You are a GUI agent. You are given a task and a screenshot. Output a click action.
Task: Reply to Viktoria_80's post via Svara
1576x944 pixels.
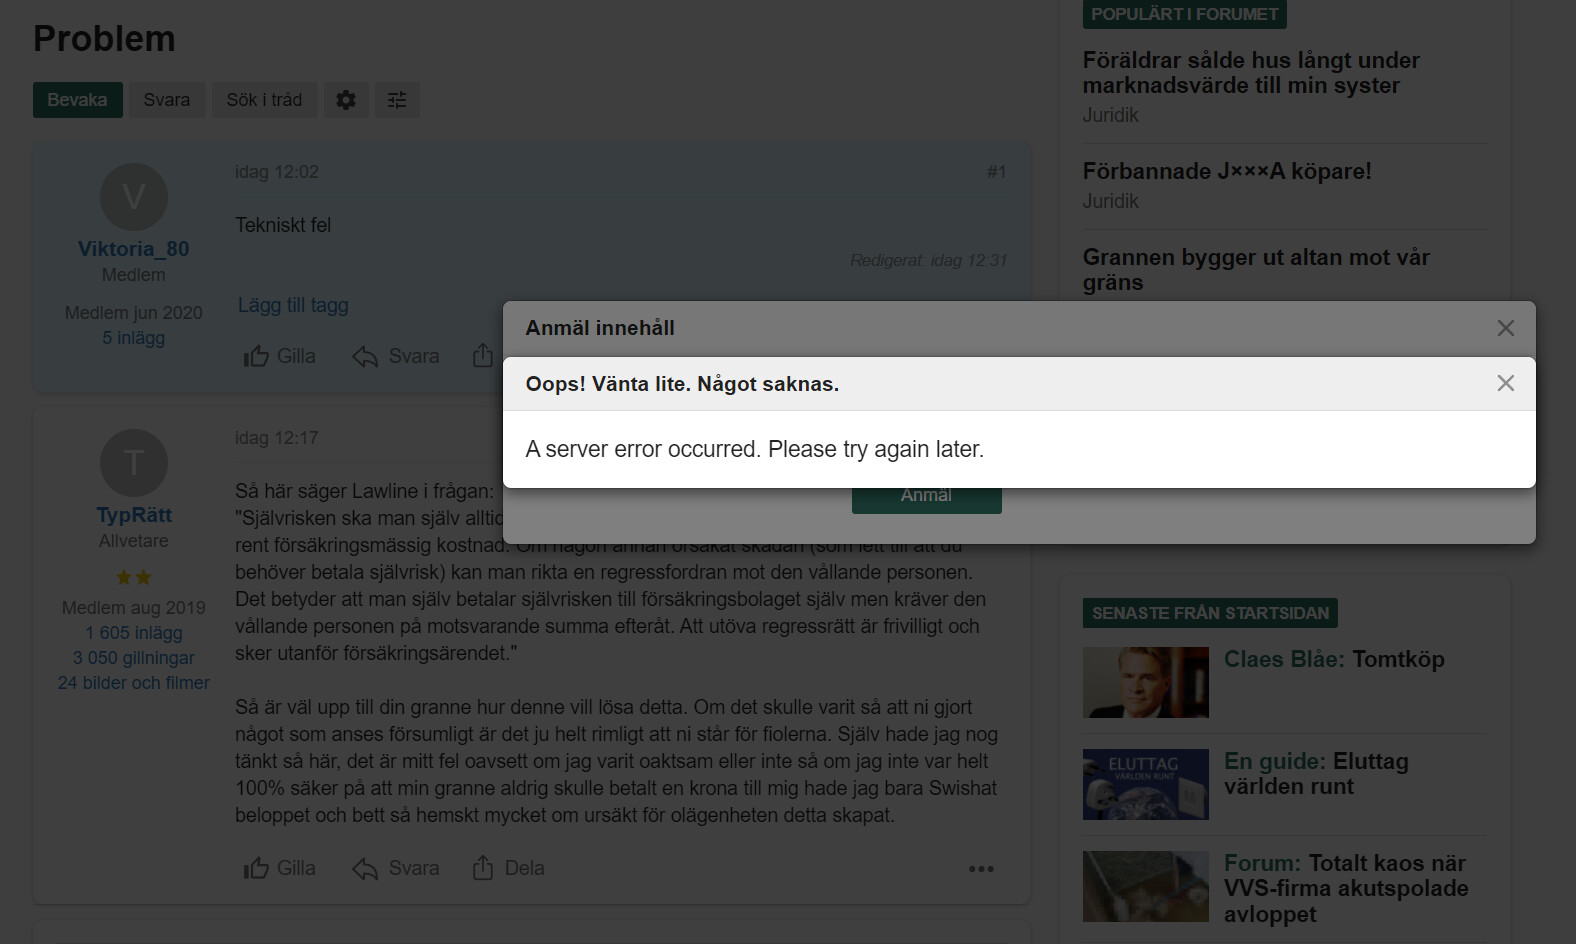tap(396, 356)
